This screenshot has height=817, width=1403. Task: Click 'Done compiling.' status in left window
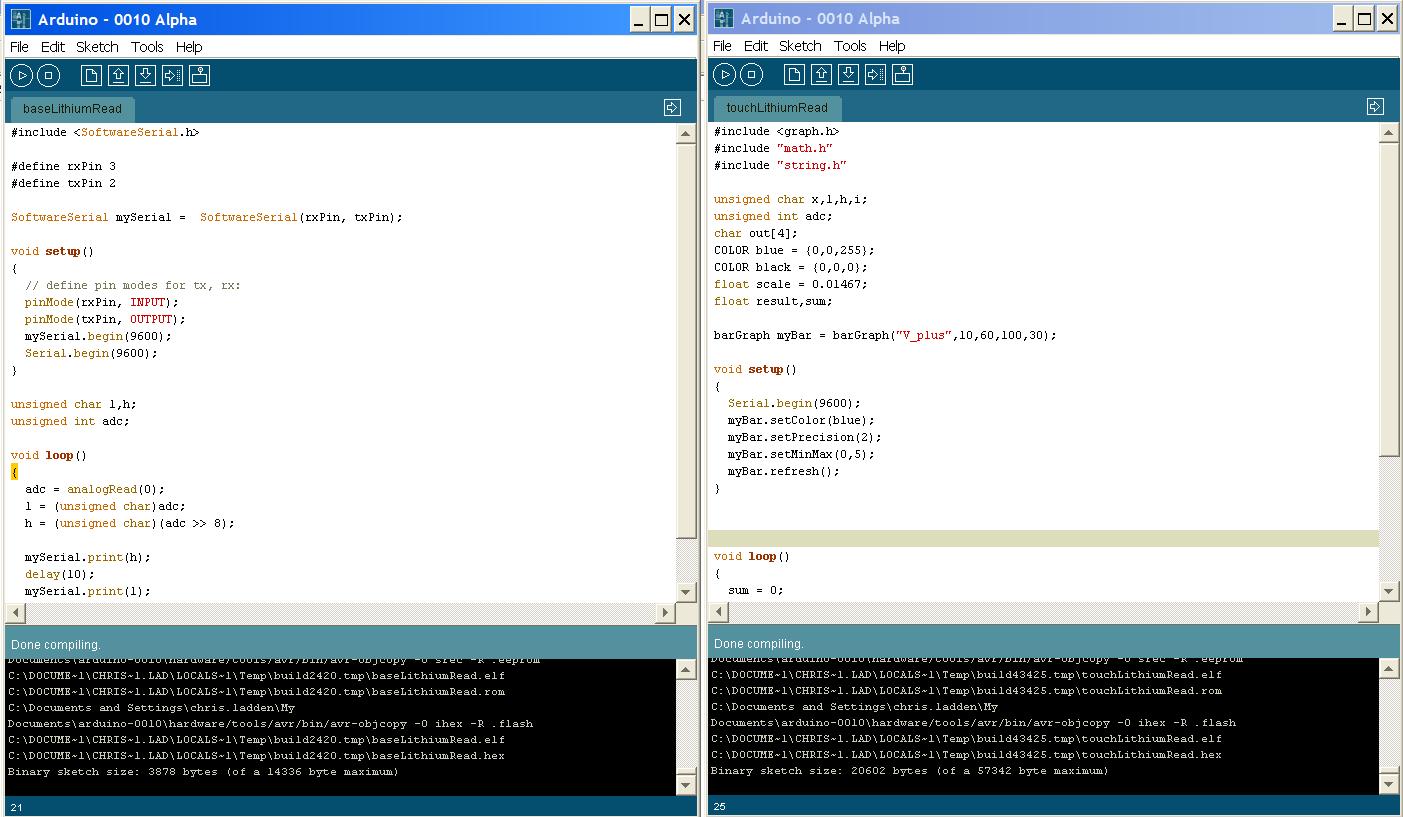(x=56, y=644)
